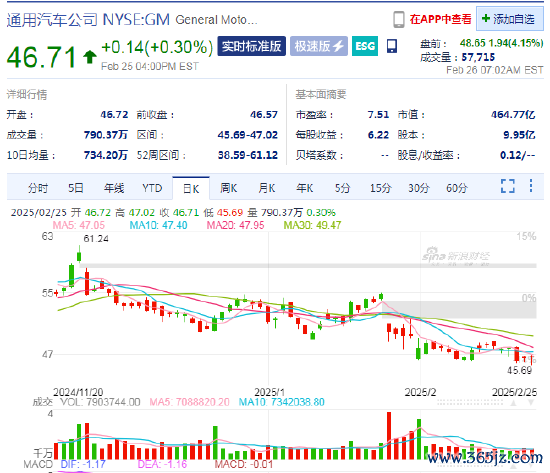This screenshot has width=550, height=473.
Task: Switch to the 年K tab
Action: click(304, 188)
